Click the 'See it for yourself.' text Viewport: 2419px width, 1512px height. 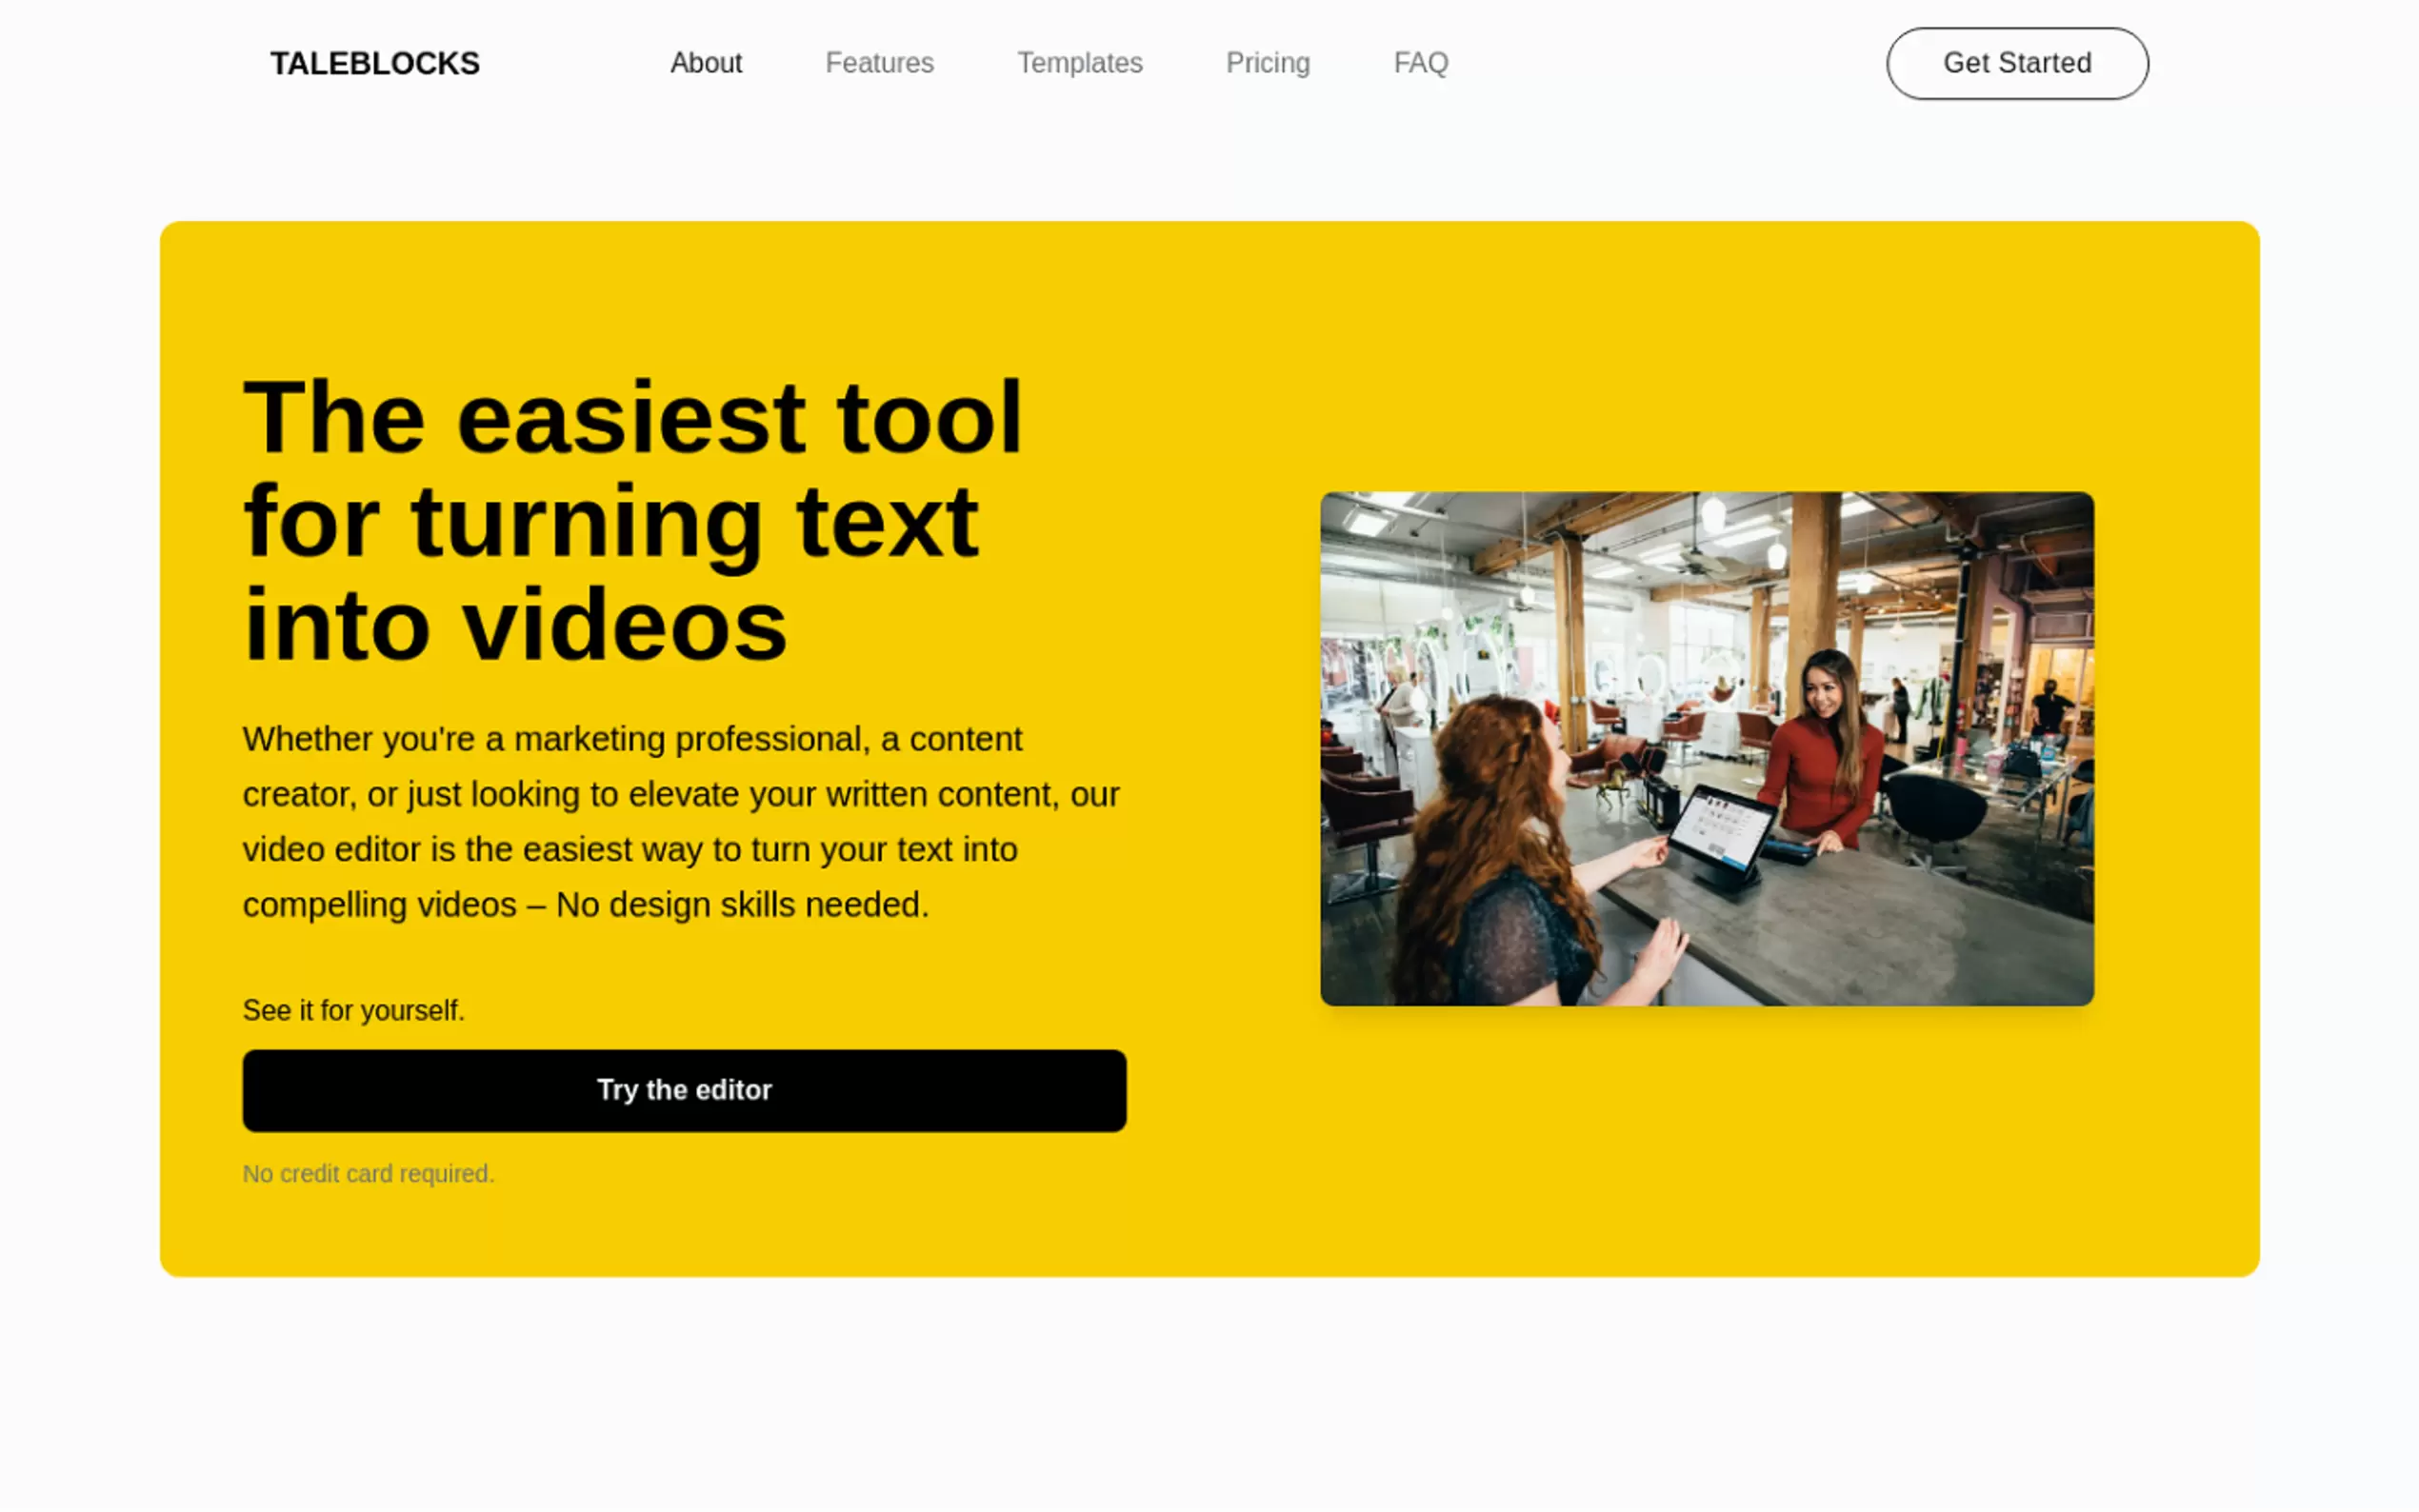[353, 1010]
